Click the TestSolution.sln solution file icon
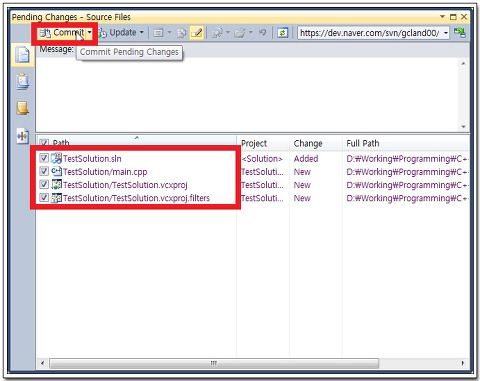The width and height of the screenshot is (480, 381). coord(56,158)
